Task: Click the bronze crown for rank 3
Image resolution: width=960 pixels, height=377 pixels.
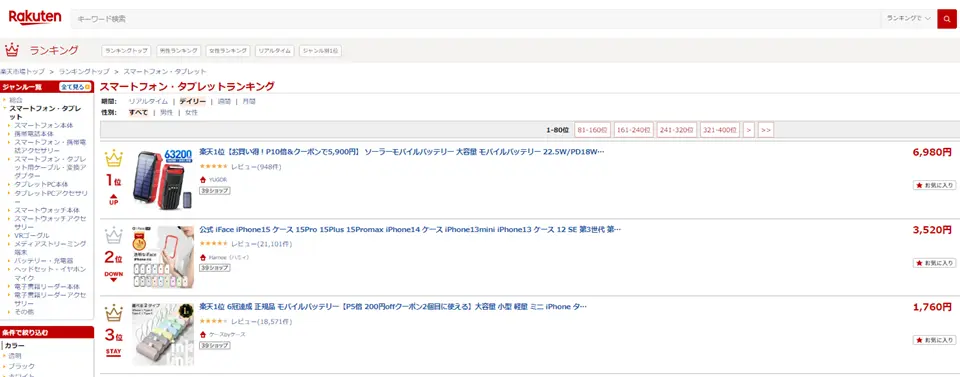Action: point(113,313)
